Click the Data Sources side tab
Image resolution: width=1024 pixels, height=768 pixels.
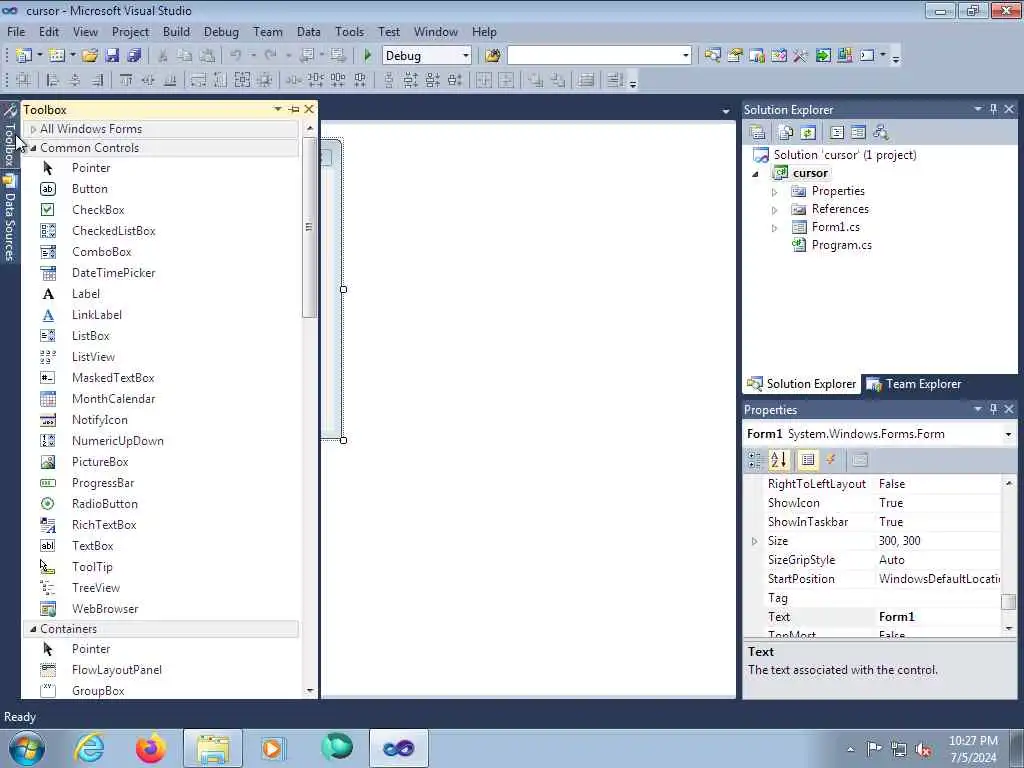[x=9, y=219]
